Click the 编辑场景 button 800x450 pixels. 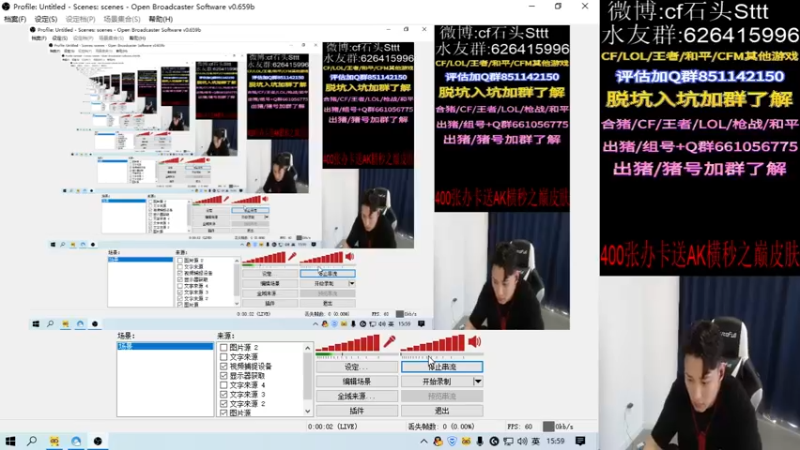coord(357,381)
